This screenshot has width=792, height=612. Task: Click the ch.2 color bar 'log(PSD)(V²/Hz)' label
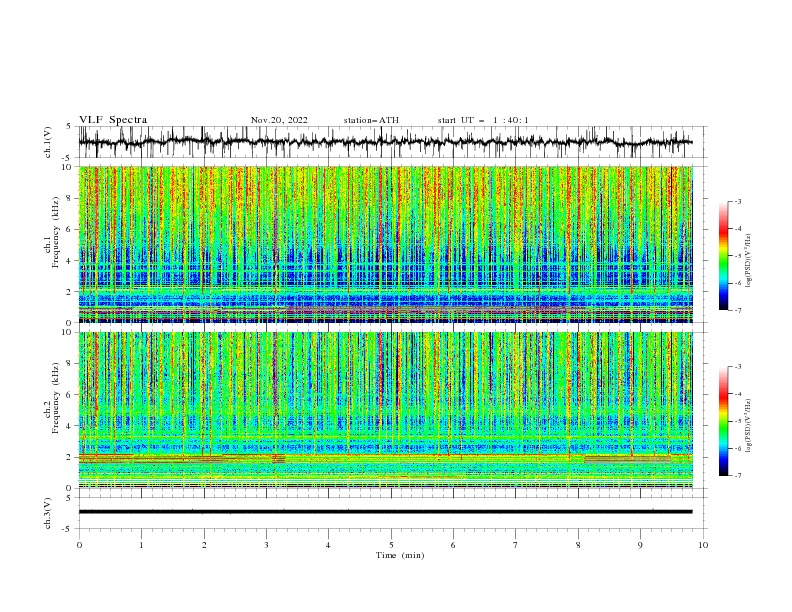[x=748, y=426]
